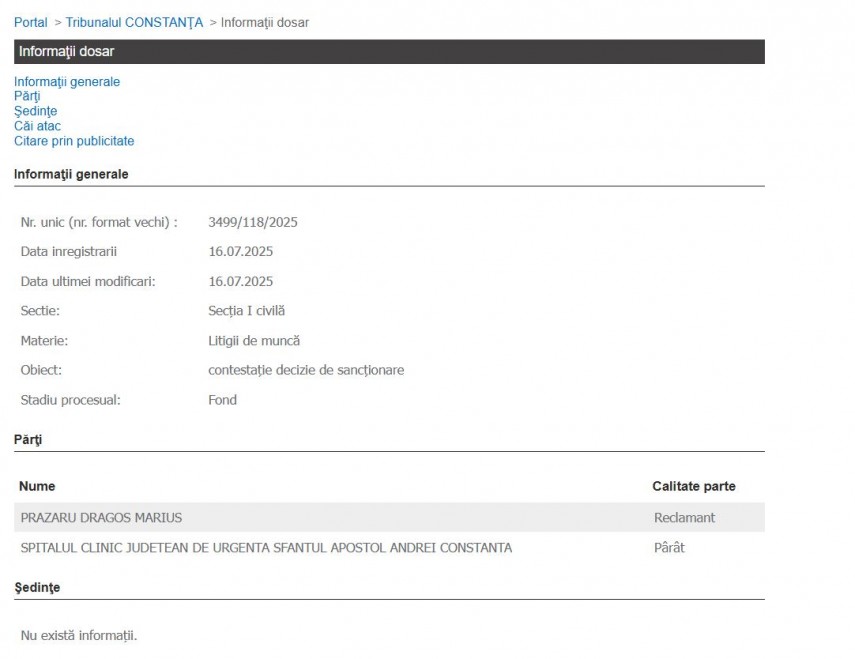Screen dimensions: 855x659
Task: Jump to Căi atac section link
Action: click(37, 126)
